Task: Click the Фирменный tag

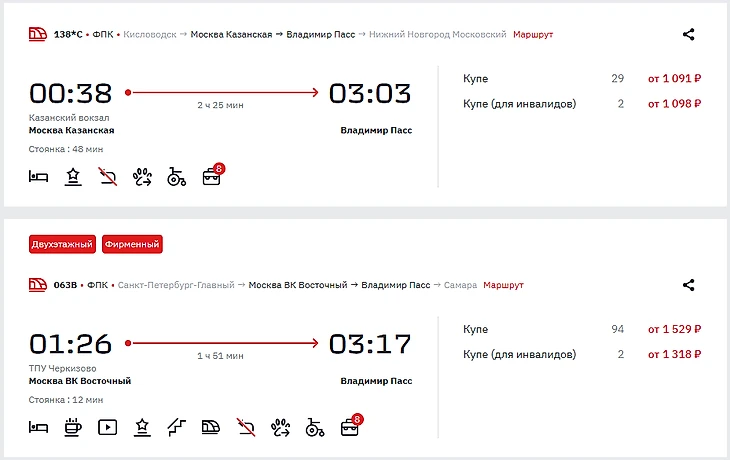Action: click(x=132, y=244)
